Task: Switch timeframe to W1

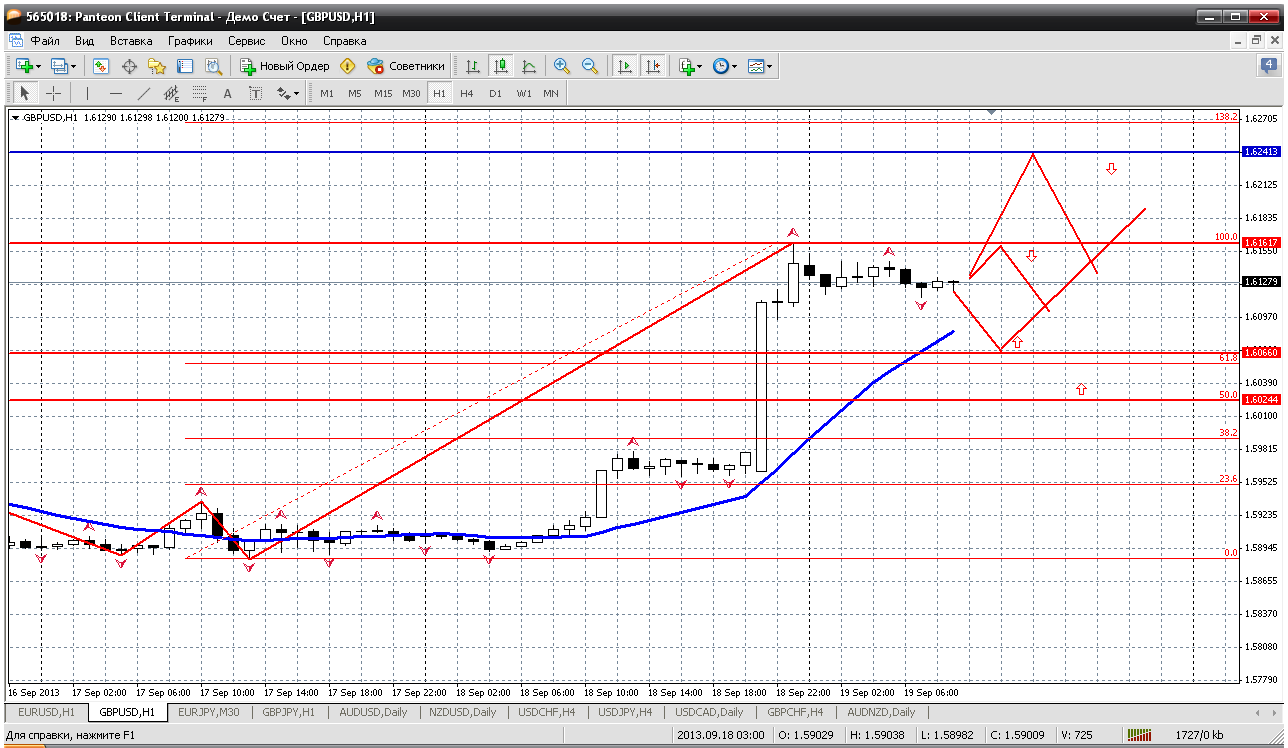Action: pyautogui.click(x=524, y=93)
